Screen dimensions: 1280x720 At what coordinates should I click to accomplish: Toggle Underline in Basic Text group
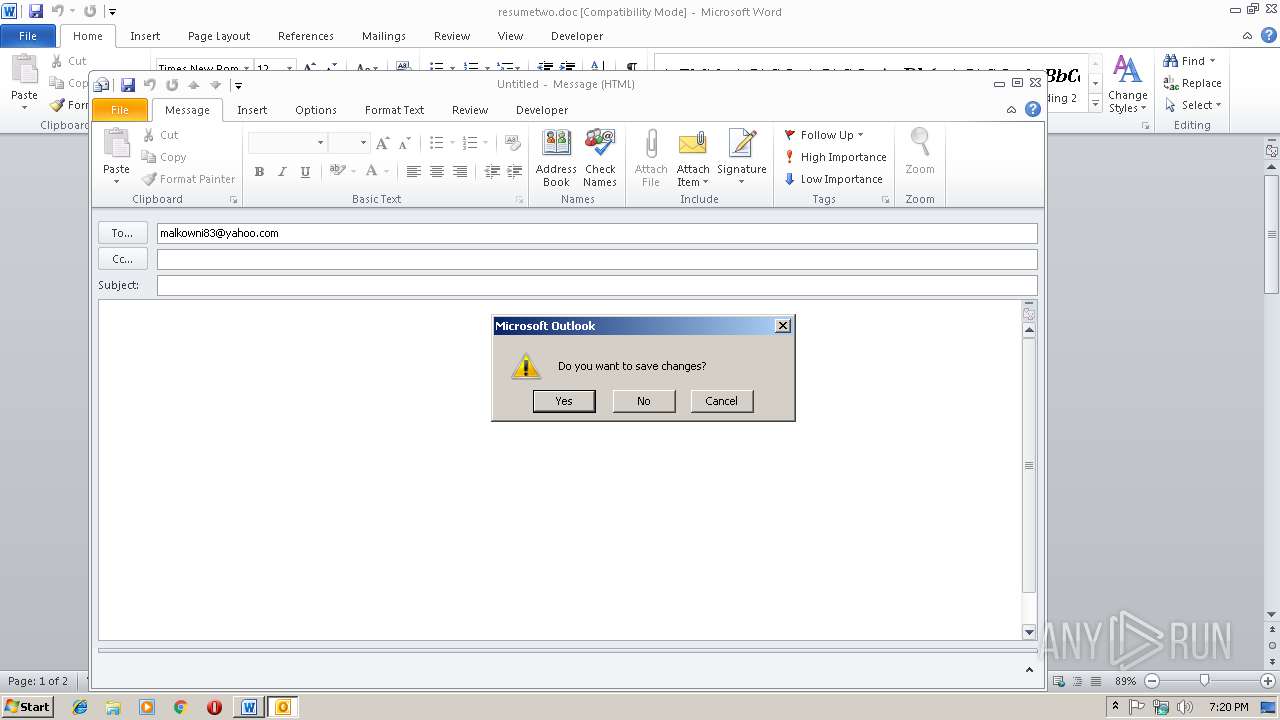click(305, 172)
